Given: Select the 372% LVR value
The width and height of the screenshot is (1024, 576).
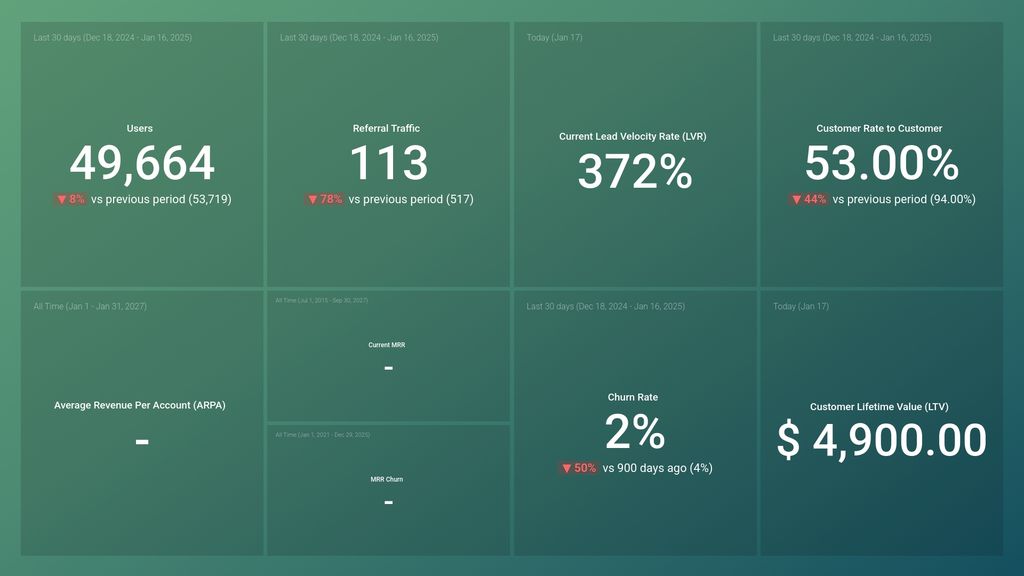Looking at the screenshot, I should coord(635,172).
